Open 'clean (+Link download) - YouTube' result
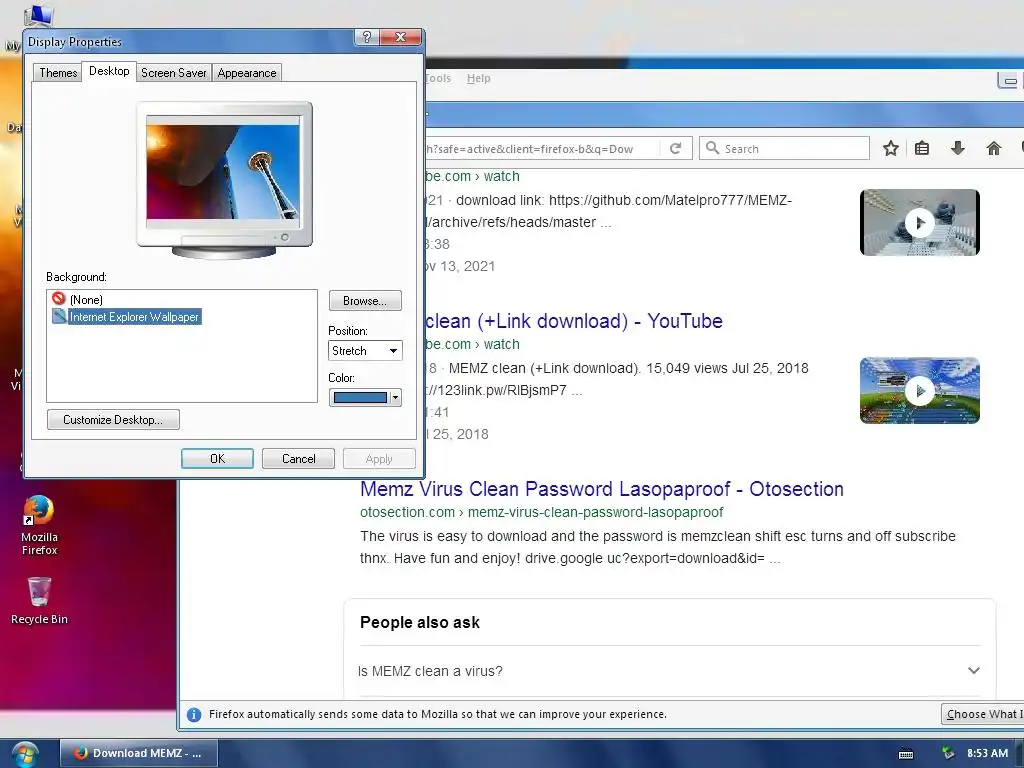Screen dimensions: 1024x768 (x=574, y=321)
